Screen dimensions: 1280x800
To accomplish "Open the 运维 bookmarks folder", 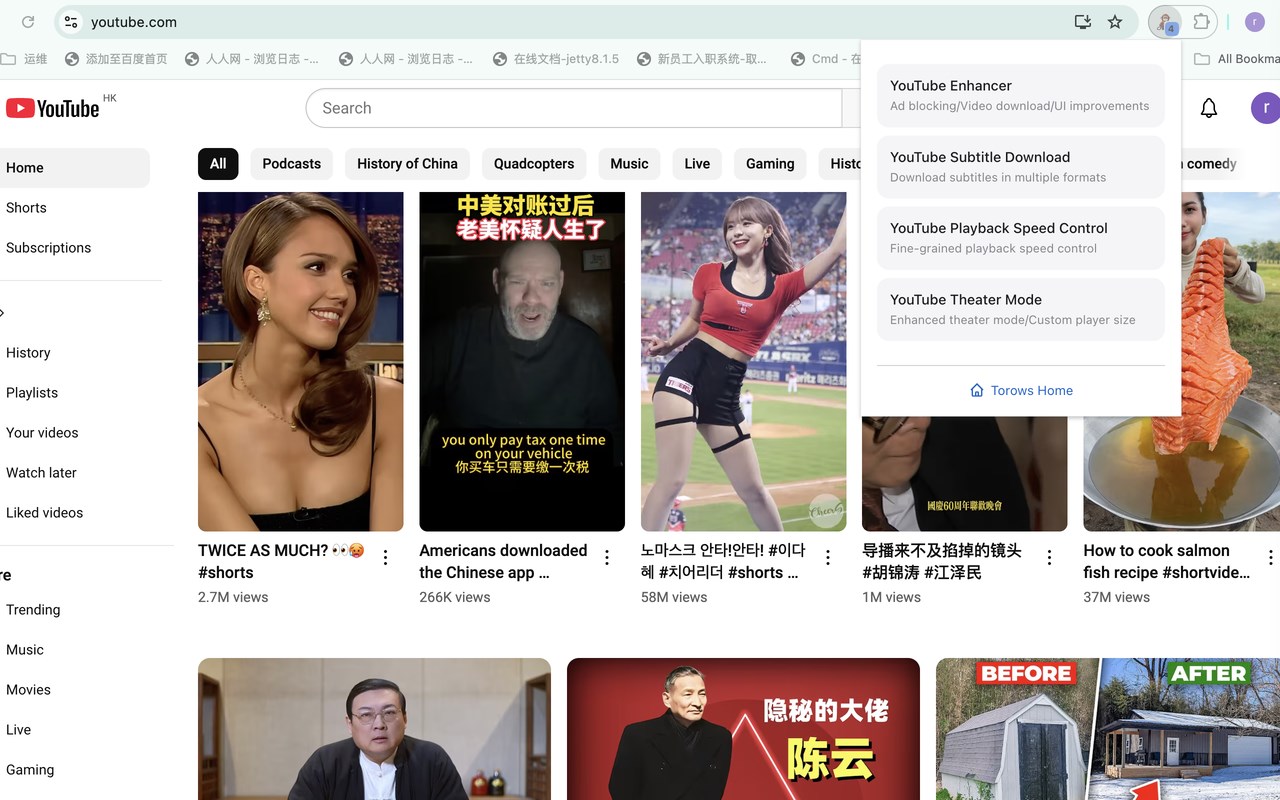I will [24, 59].
